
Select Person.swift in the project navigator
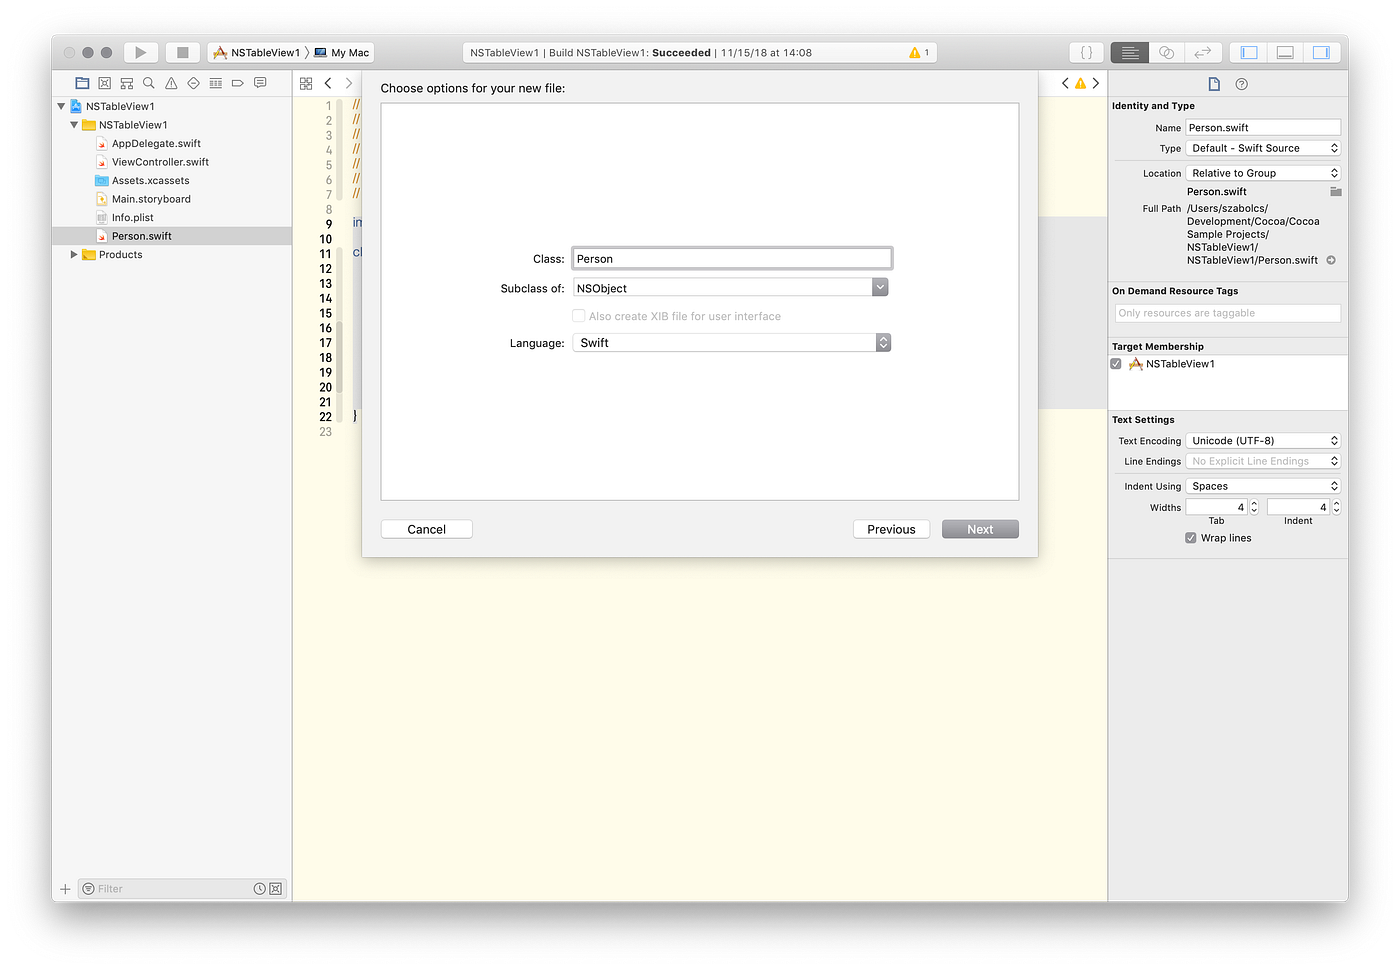coord(143,235)
